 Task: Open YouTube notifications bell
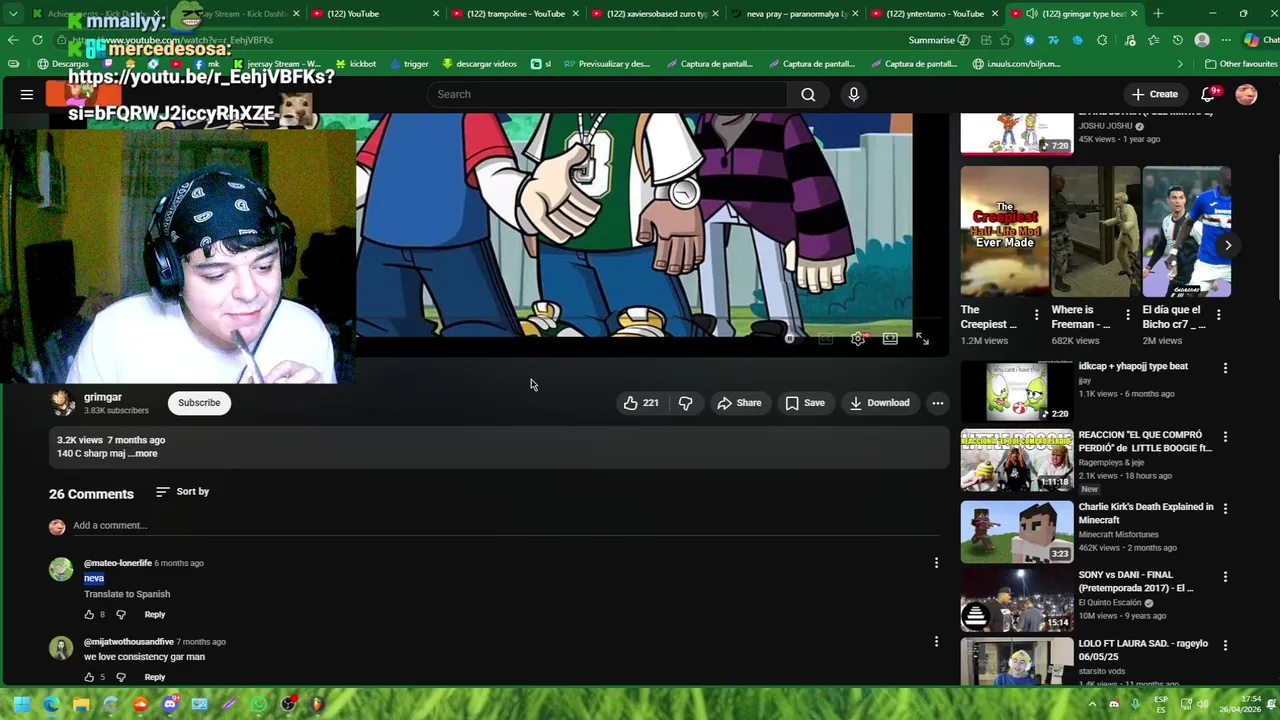tap(1208, 94)
